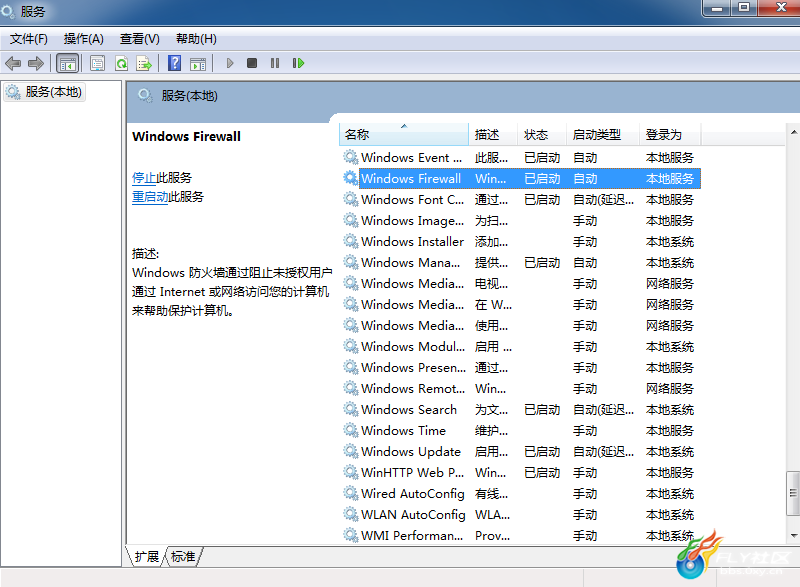Image resolution: width=800 pixels, height=587 pixels.
Task: Click the 停止 service link
Action: [144, 178]
